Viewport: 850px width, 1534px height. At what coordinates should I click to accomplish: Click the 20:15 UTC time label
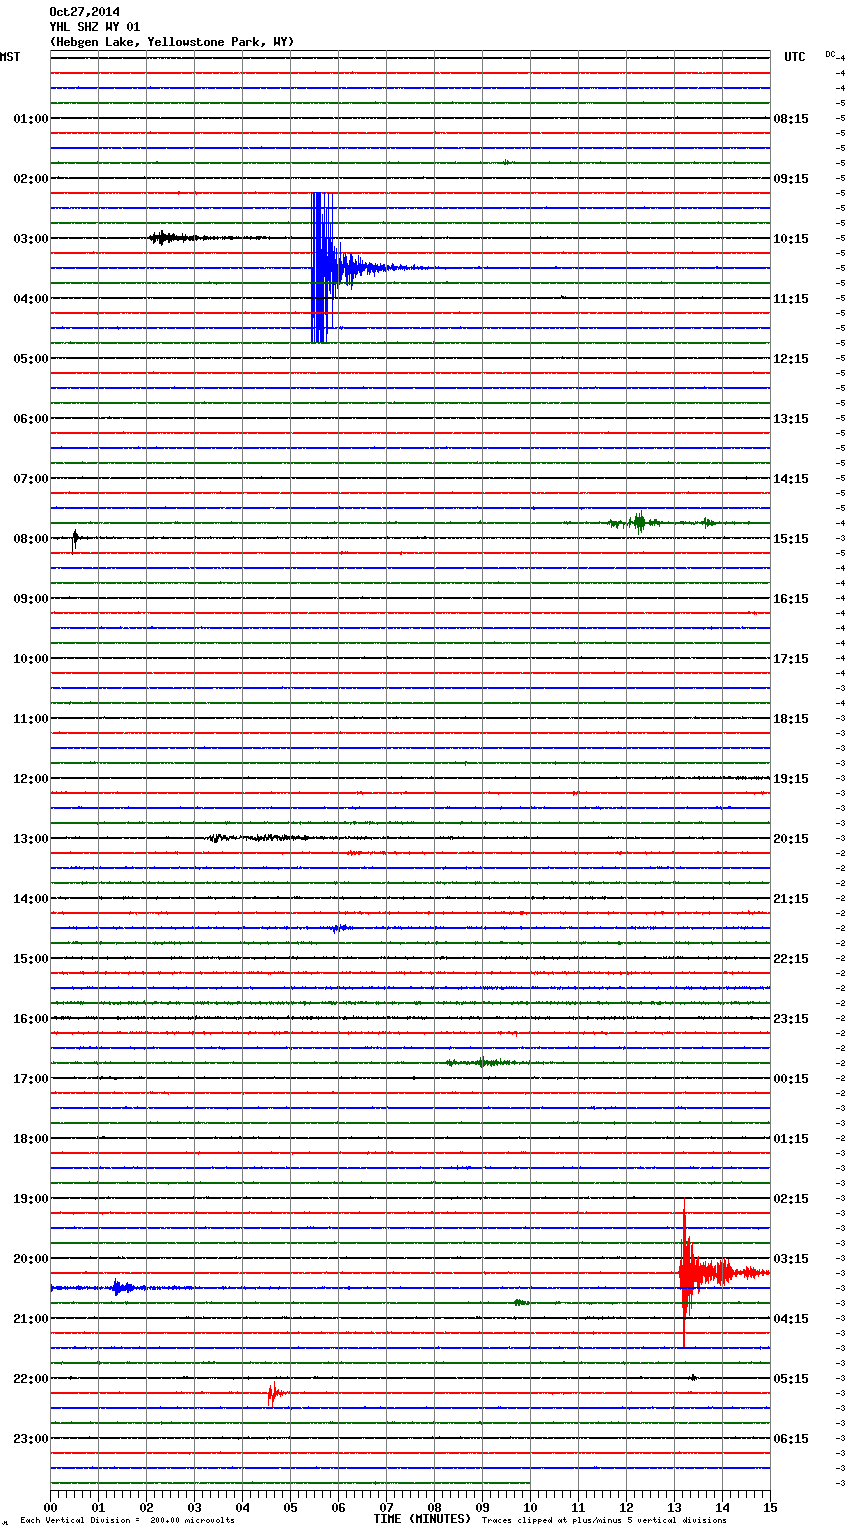[791, 839]
